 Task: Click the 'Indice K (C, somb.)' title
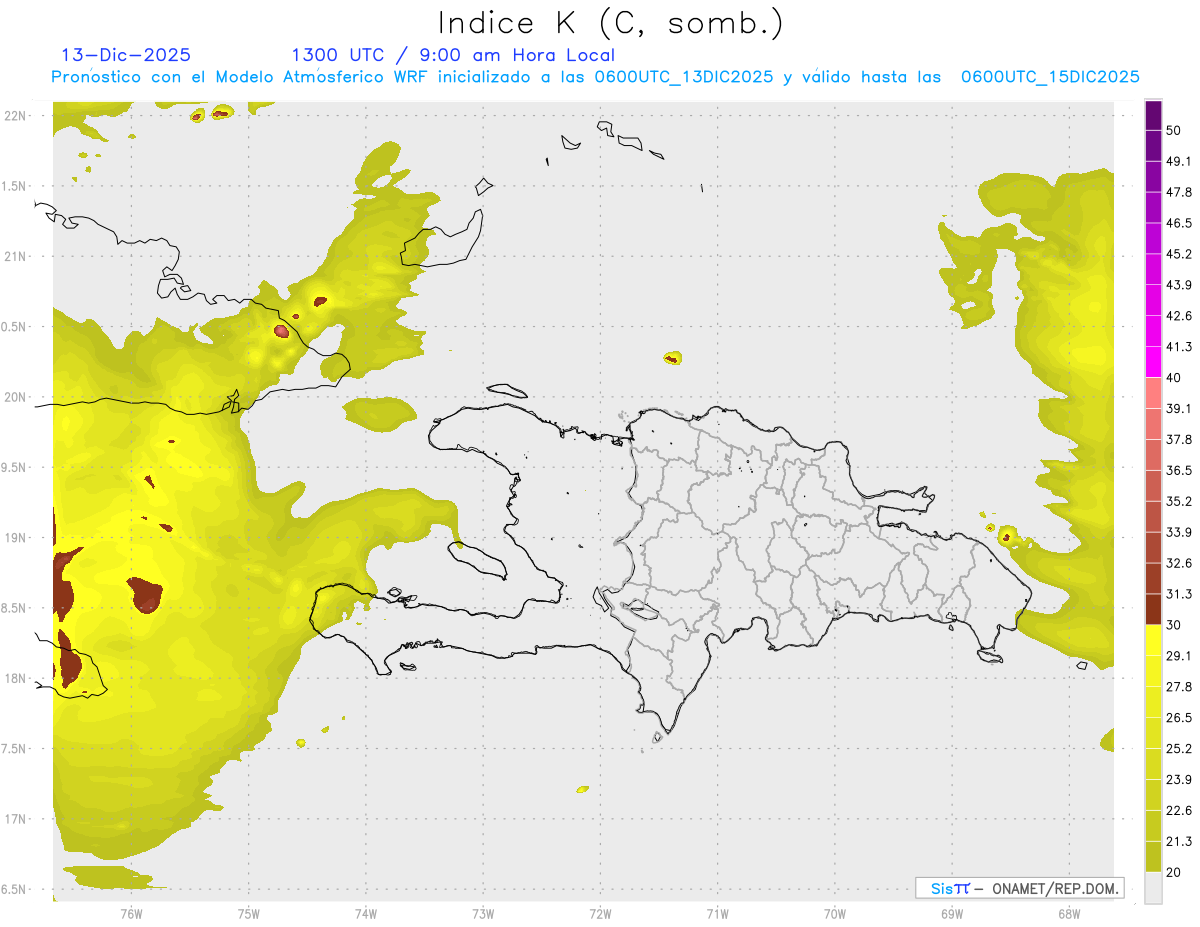[610, 23]
